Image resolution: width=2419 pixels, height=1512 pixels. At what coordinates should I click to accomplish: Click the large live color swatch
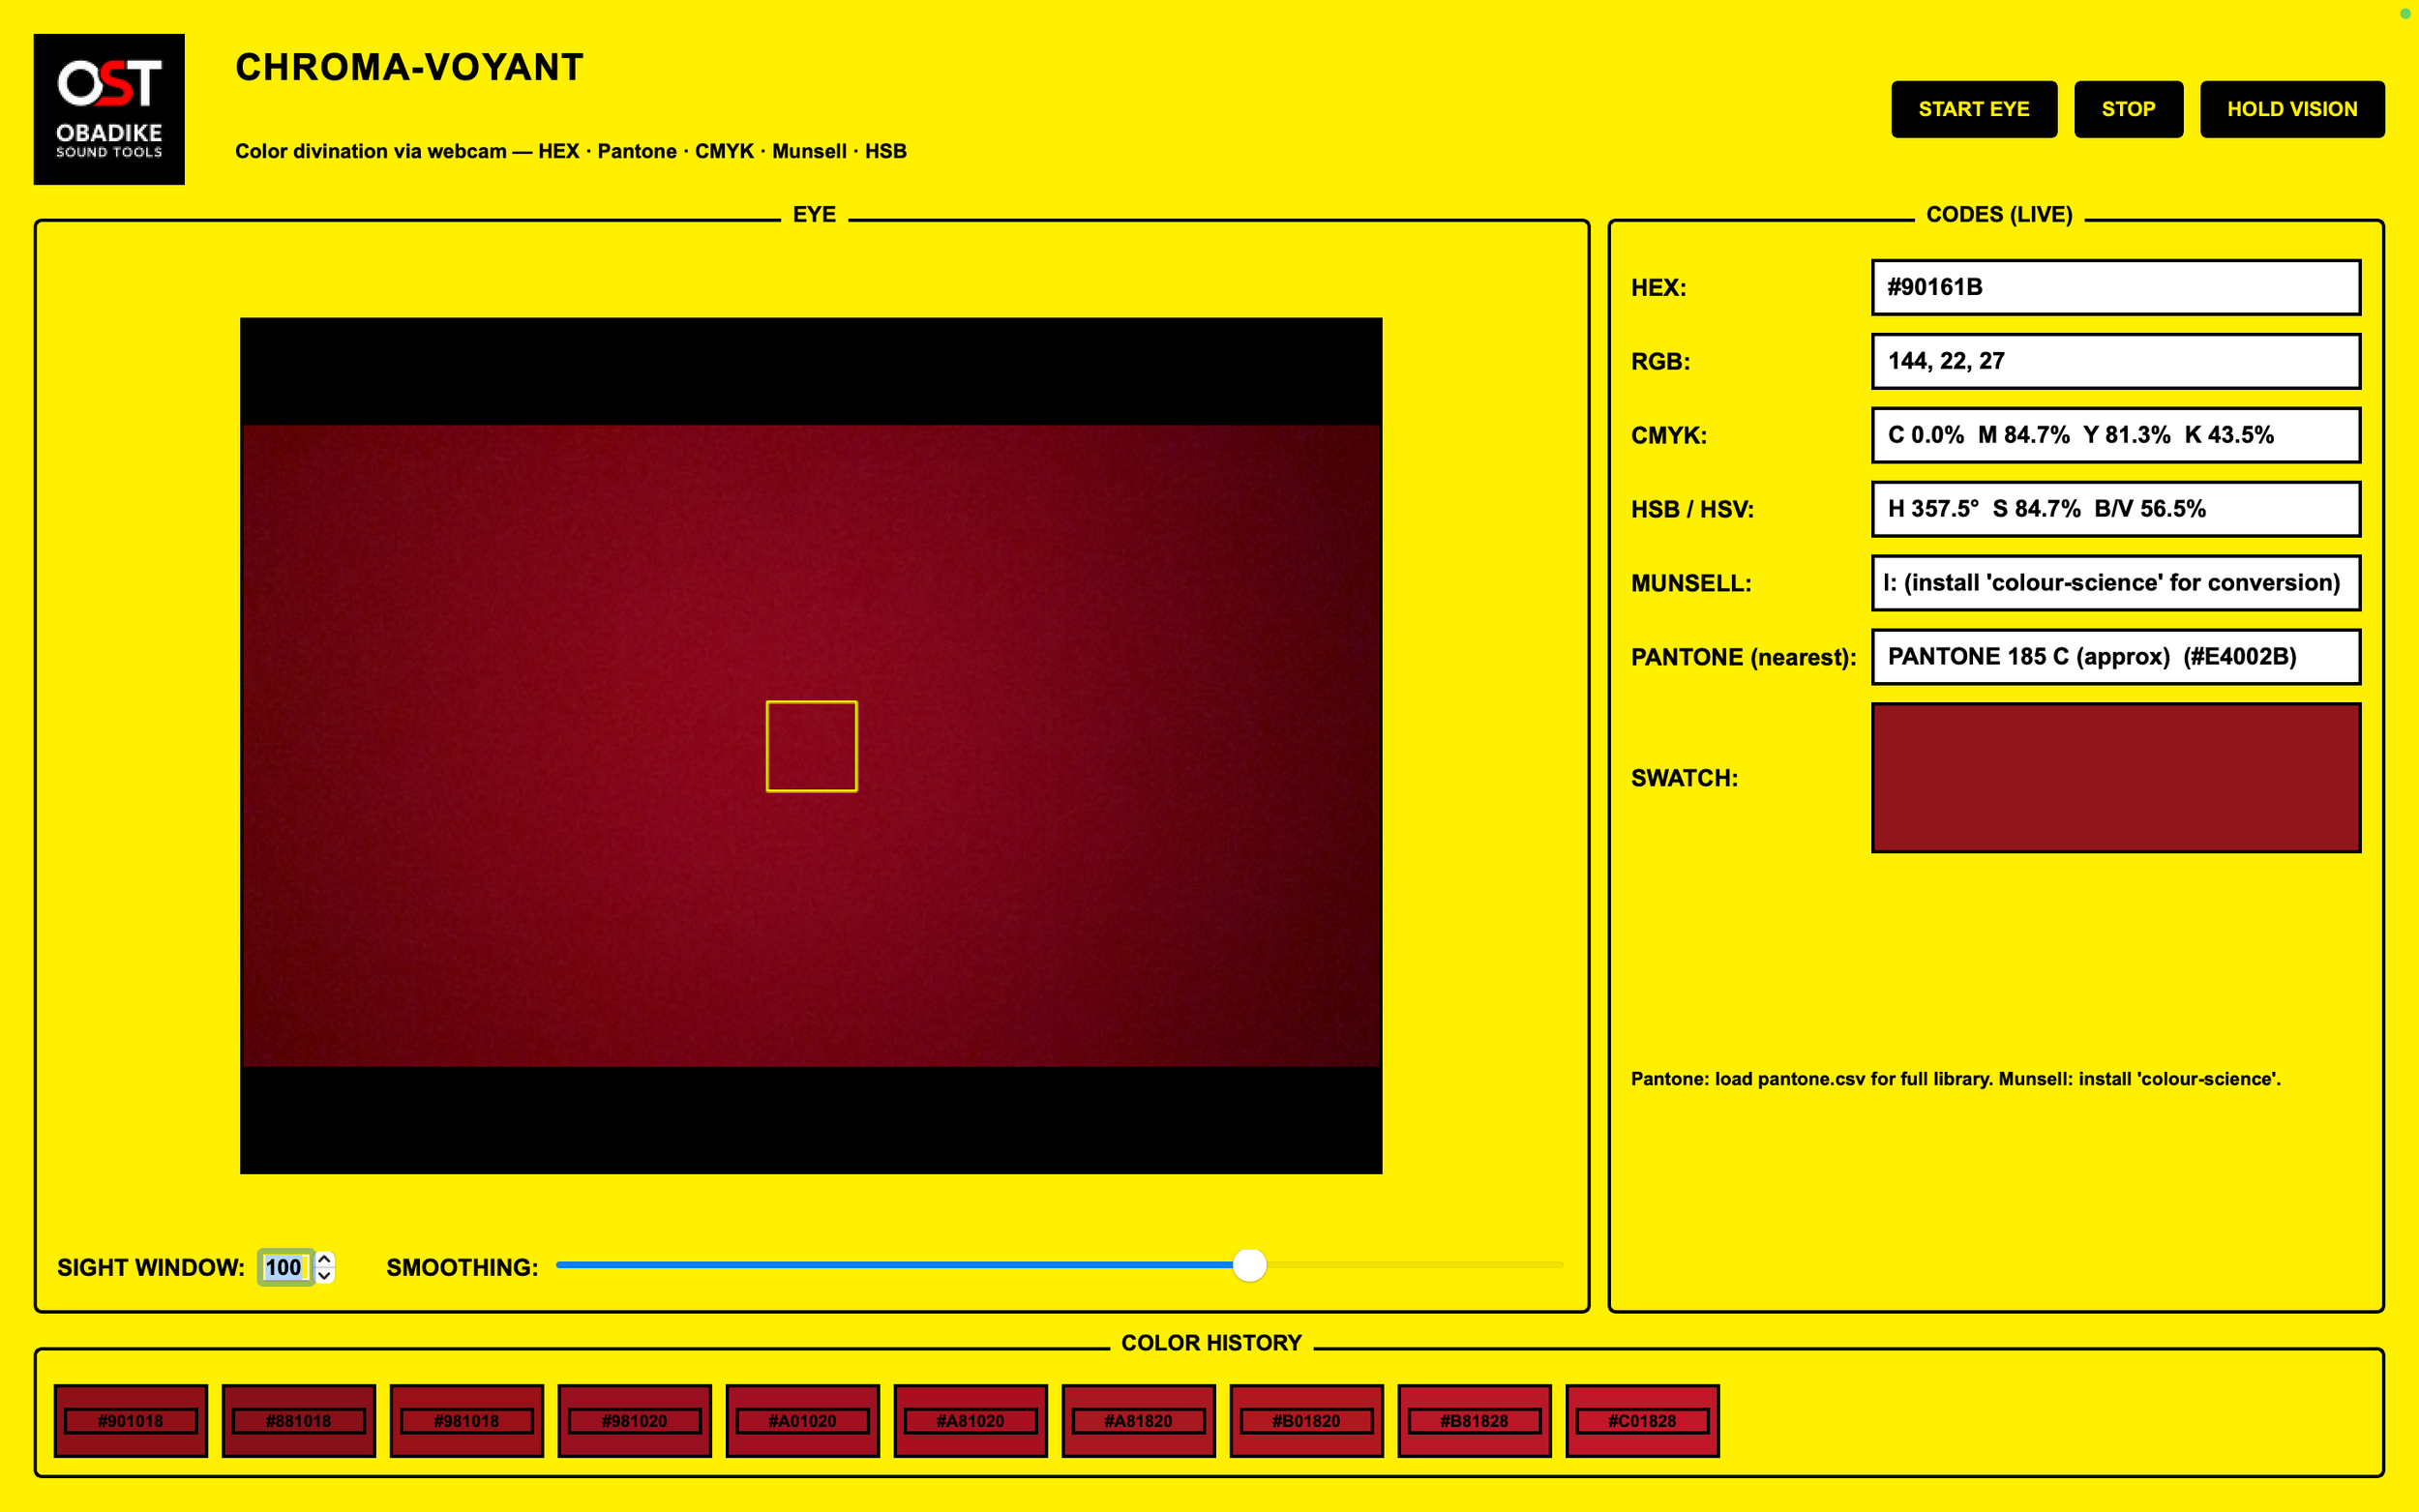2115,777
